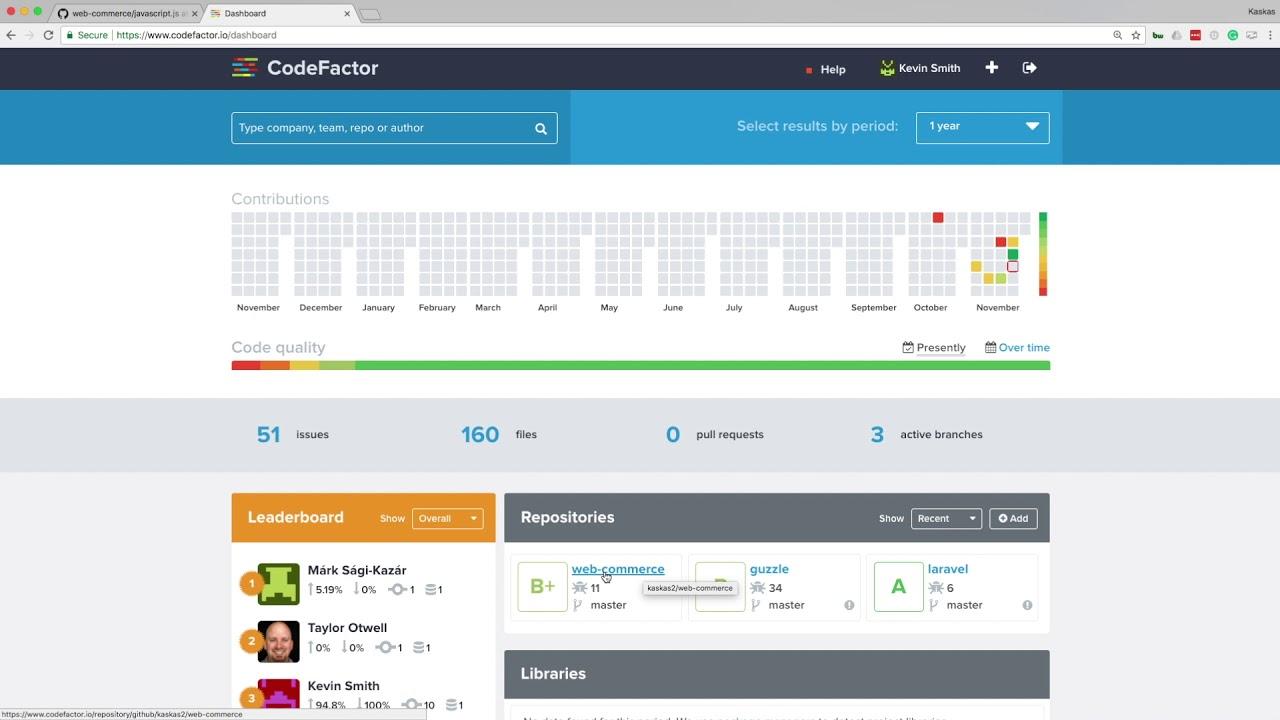Click the repos stack icon for Taylor Otwell
This screenshot has width=1280, height=720.
pyautogui.click(x=419, y=648)
